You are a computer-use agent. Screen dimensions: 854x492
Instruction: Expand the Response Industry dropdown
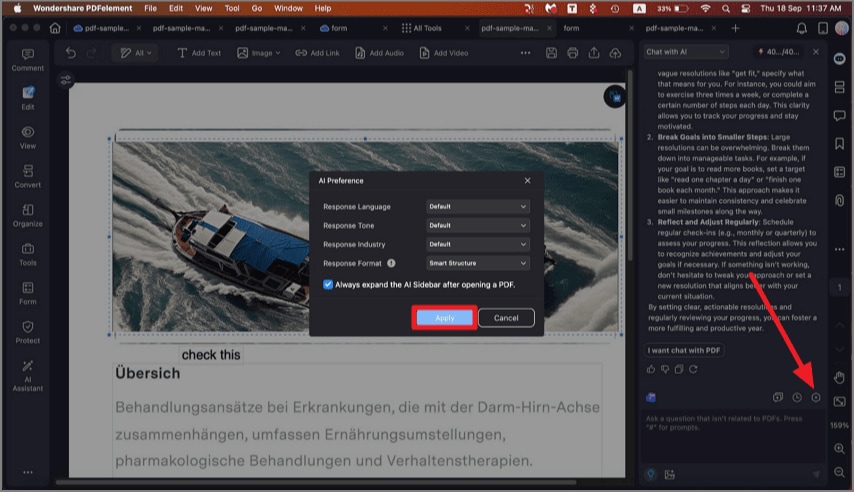pyautogui.click(x=478, y=244)
